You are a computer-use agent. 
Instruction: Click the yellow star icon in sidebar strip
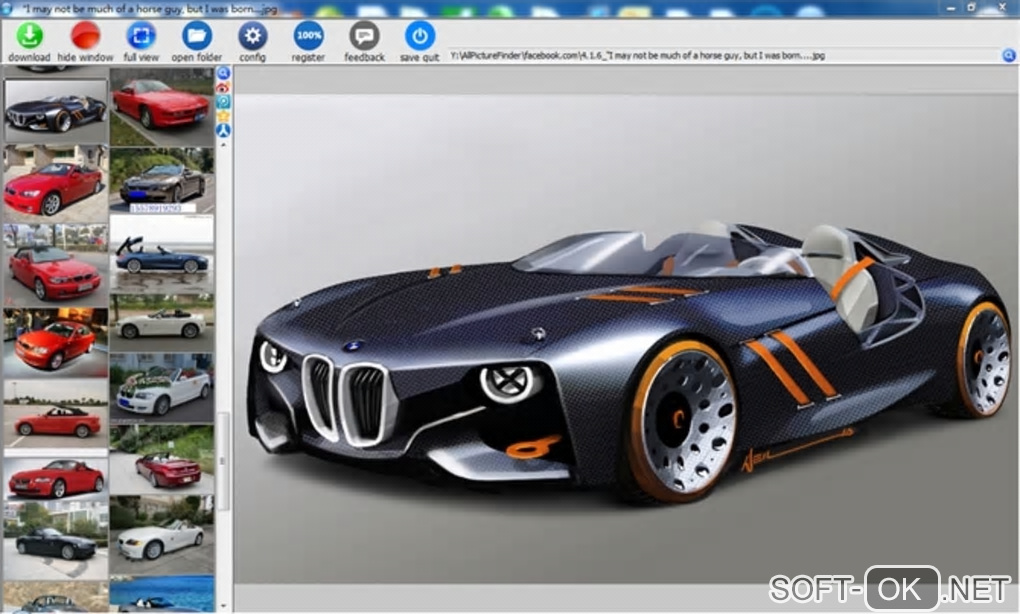point(224,116)
